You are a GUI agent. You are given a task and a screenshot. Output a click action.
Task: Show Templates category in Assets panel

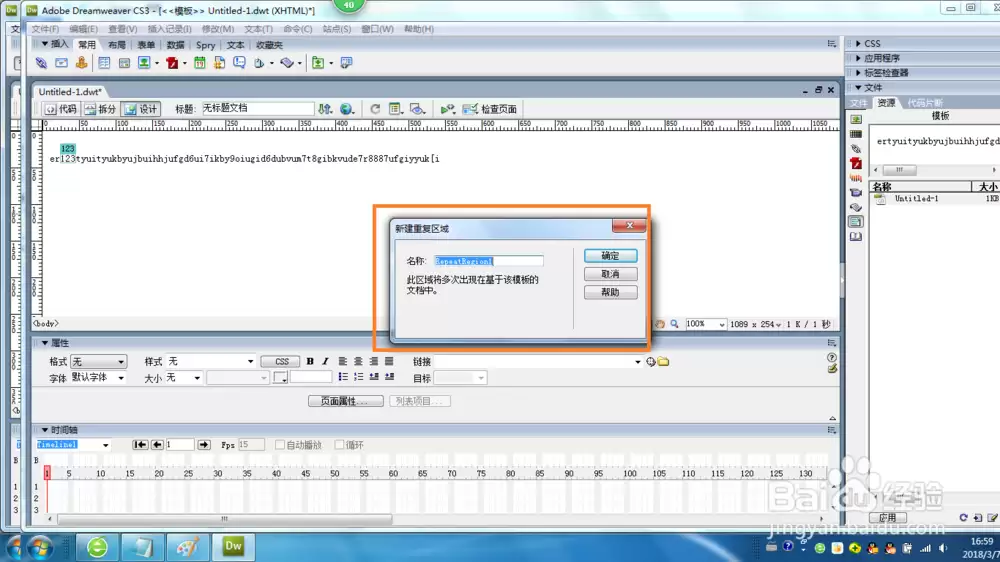[x=856, y=222]
